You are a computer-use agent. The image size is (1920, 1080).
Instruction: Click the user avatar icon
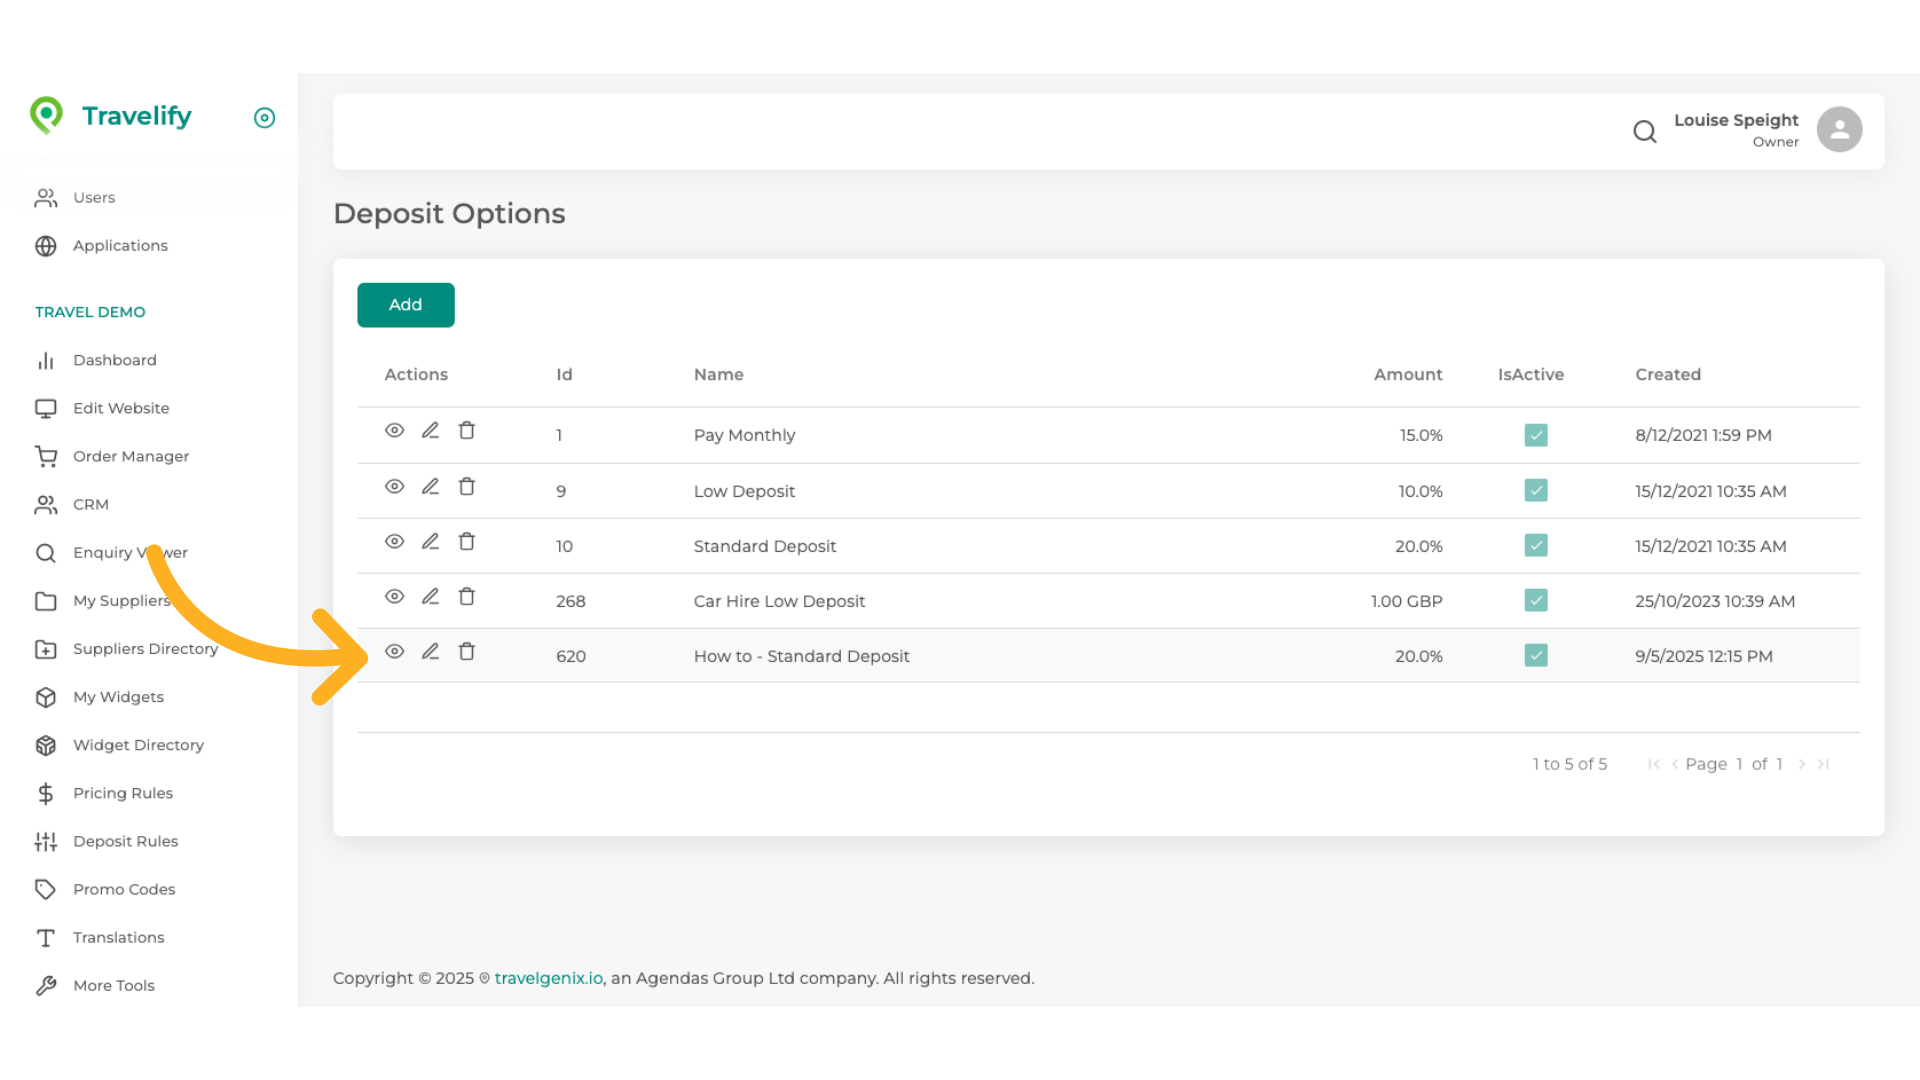(x=1839, y=130)
